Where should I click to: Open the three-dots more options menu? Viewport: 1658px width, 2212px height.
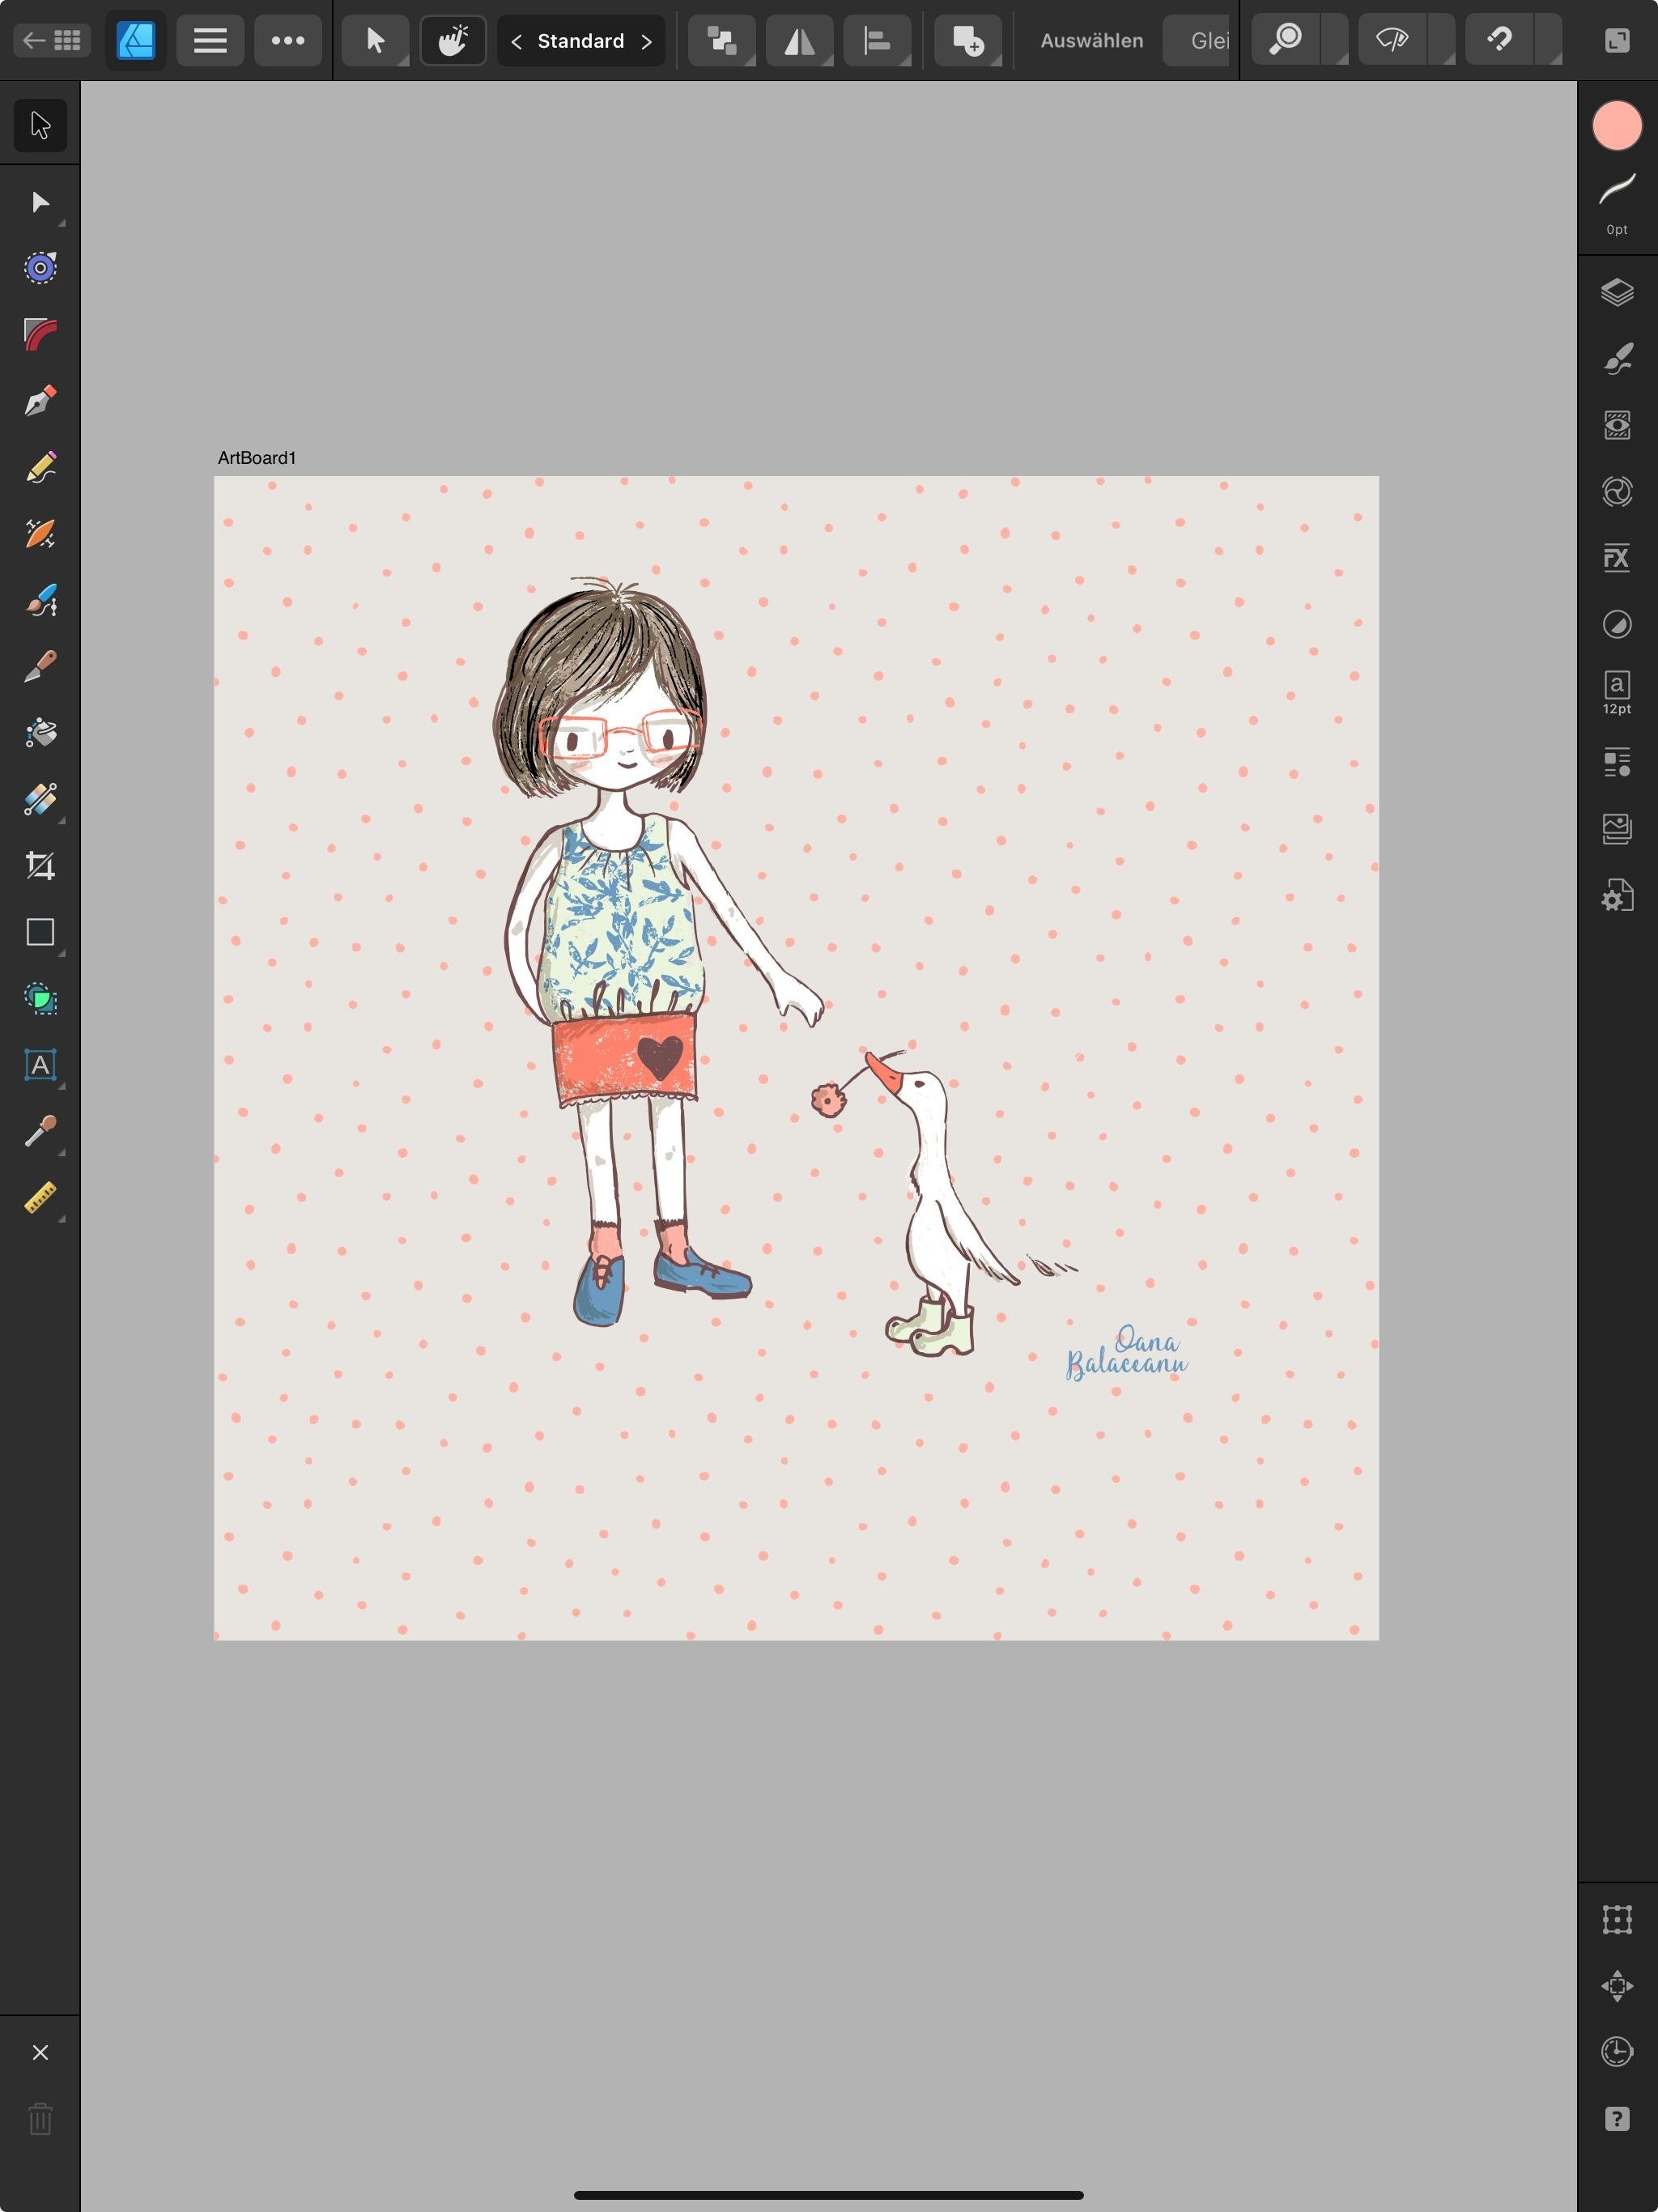point(288,41)
